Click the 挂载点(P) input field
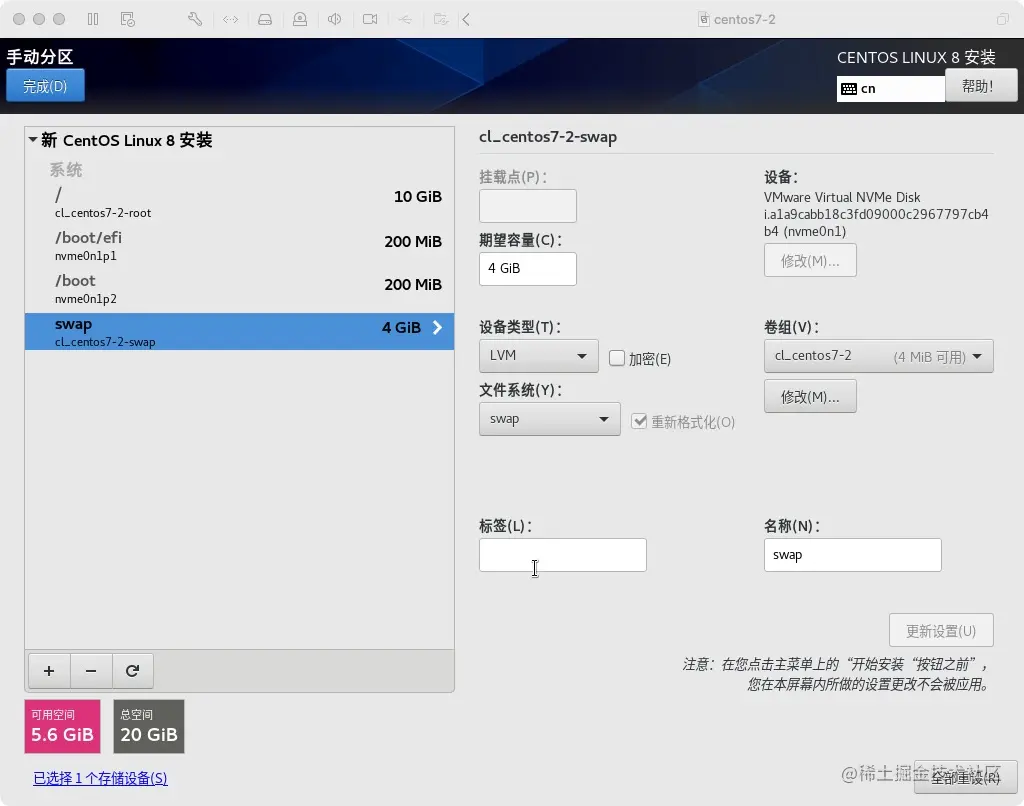This screenshot has width=1024, height=806. tap(528, 206)
